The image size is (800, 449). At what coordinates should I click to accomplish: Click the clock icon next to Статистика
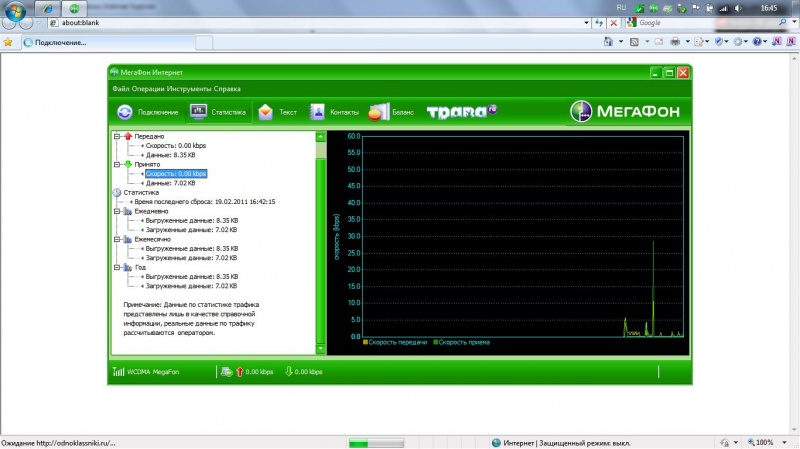point(117,192)
